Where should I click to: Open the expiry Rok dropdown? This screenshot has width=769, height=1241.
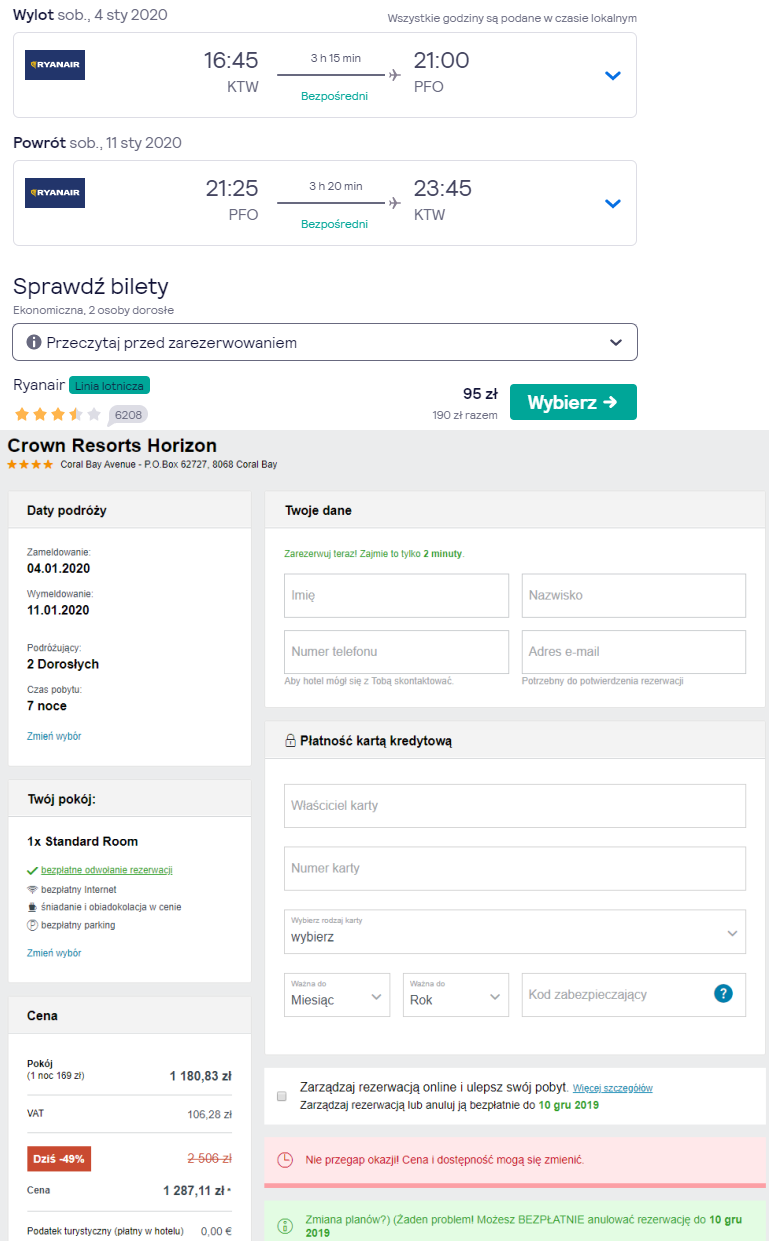(455, 995)
